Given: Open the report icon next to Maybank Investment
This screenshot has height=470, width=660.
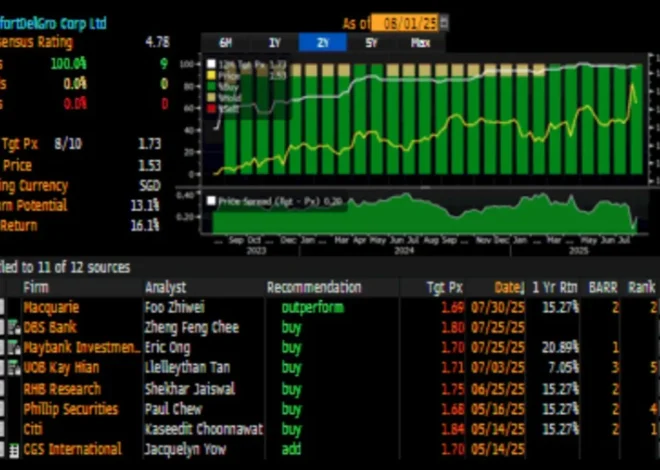Looking at the screenshot, I should (13, 348).
